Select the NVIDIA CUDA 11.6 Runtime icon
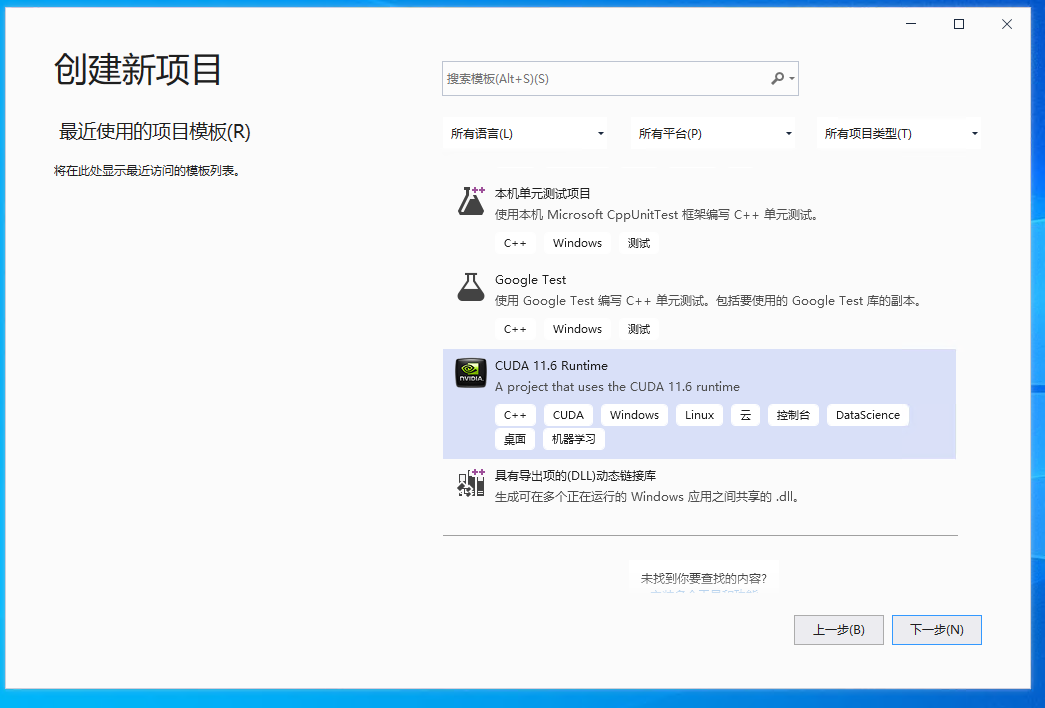The width and height of the screenshot is (1045, 708). pos(471,373)
